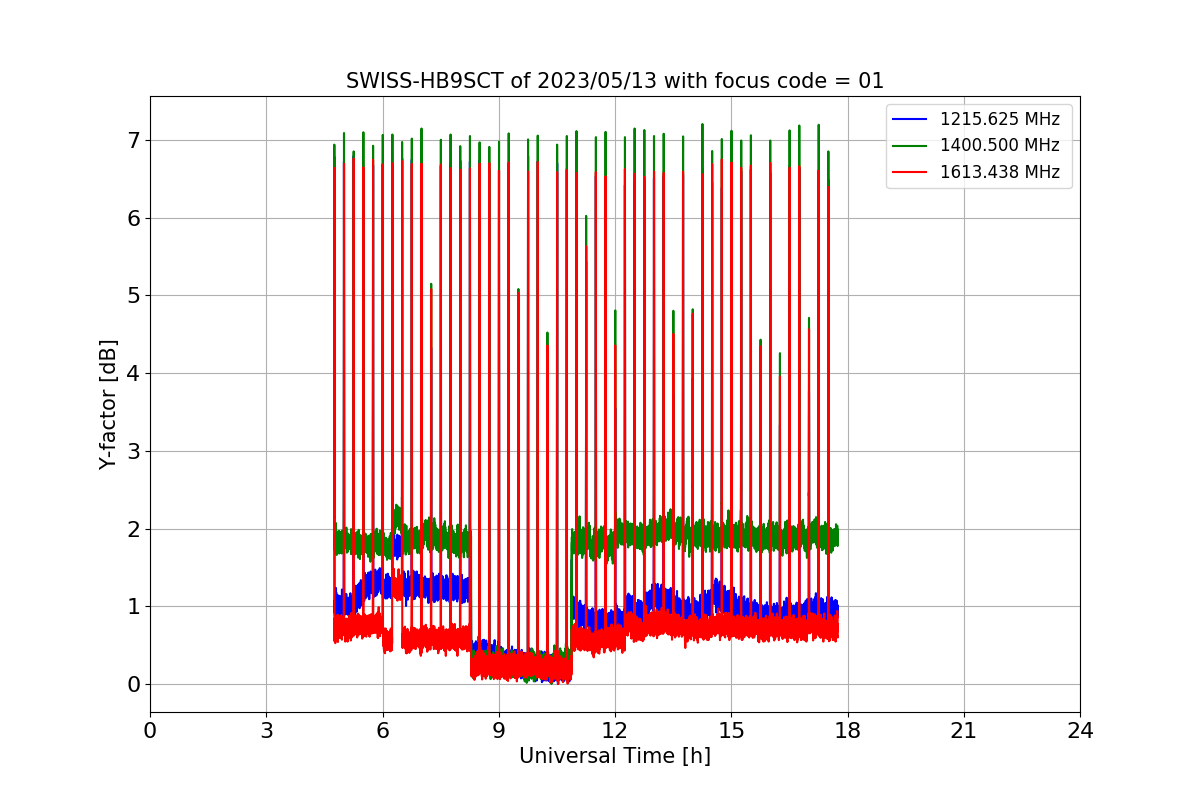
Task: Click the green line swatch in legend
Action: (911, 146)
